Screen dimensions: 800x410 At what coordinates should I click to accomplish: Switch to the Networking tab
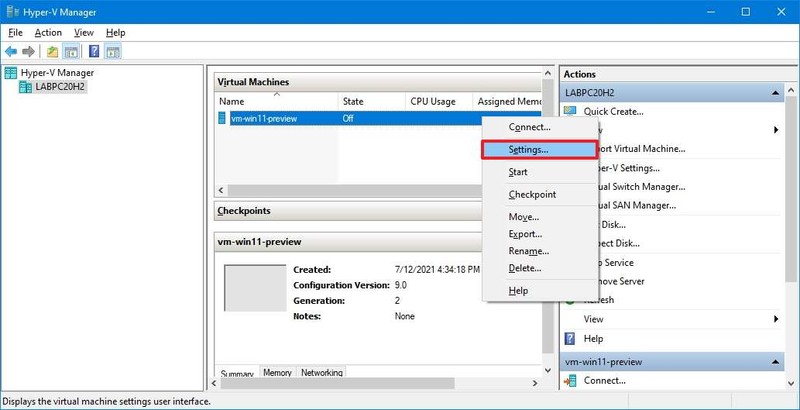(x=321, y=372)
